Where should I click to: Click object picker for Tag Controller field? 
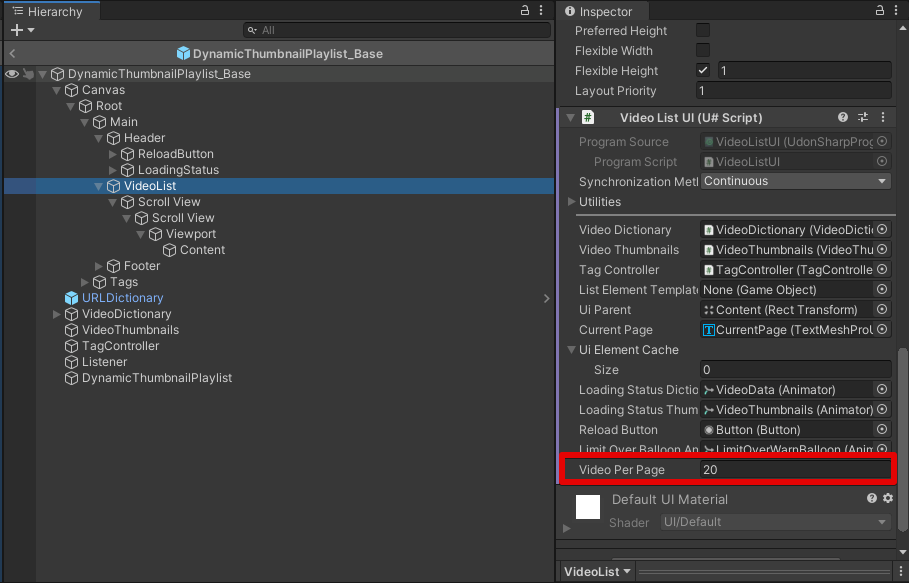click(882, 270)
